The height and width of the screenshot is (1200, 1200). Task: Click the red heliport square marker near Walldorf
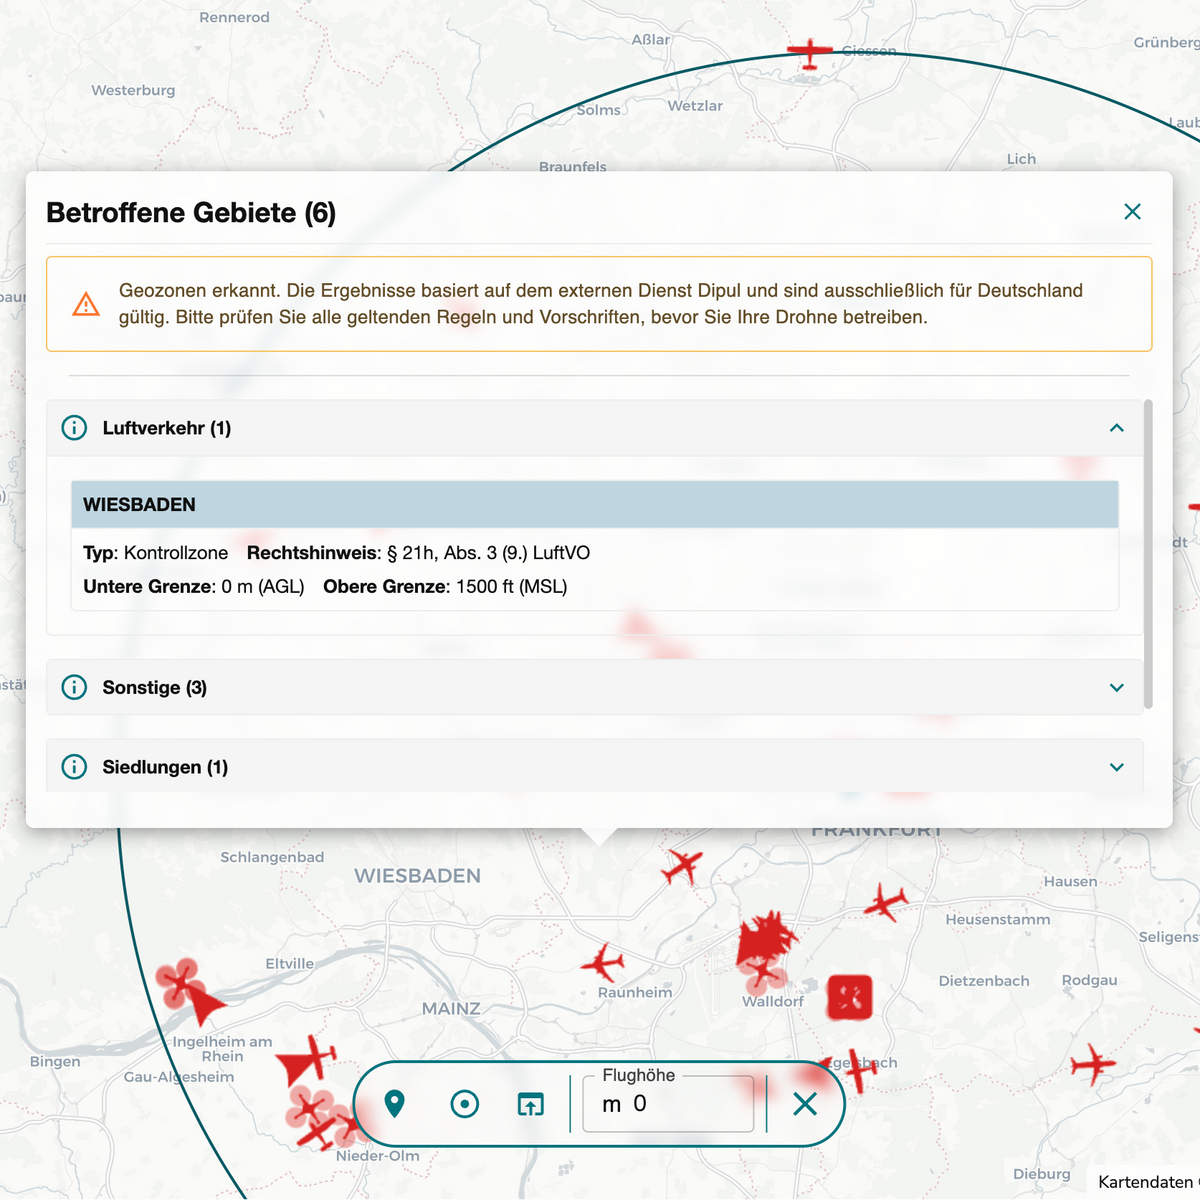click(x=849, y=997)
